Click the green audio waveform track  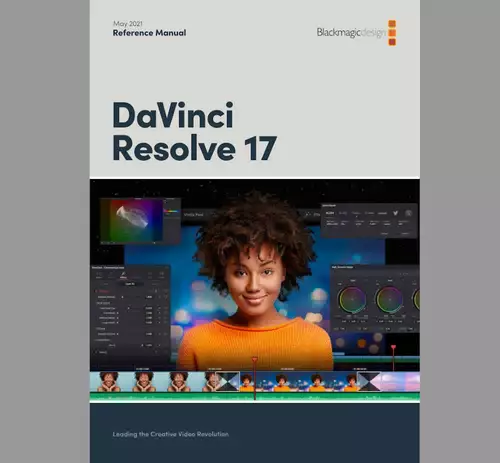(x=255, y=397)
